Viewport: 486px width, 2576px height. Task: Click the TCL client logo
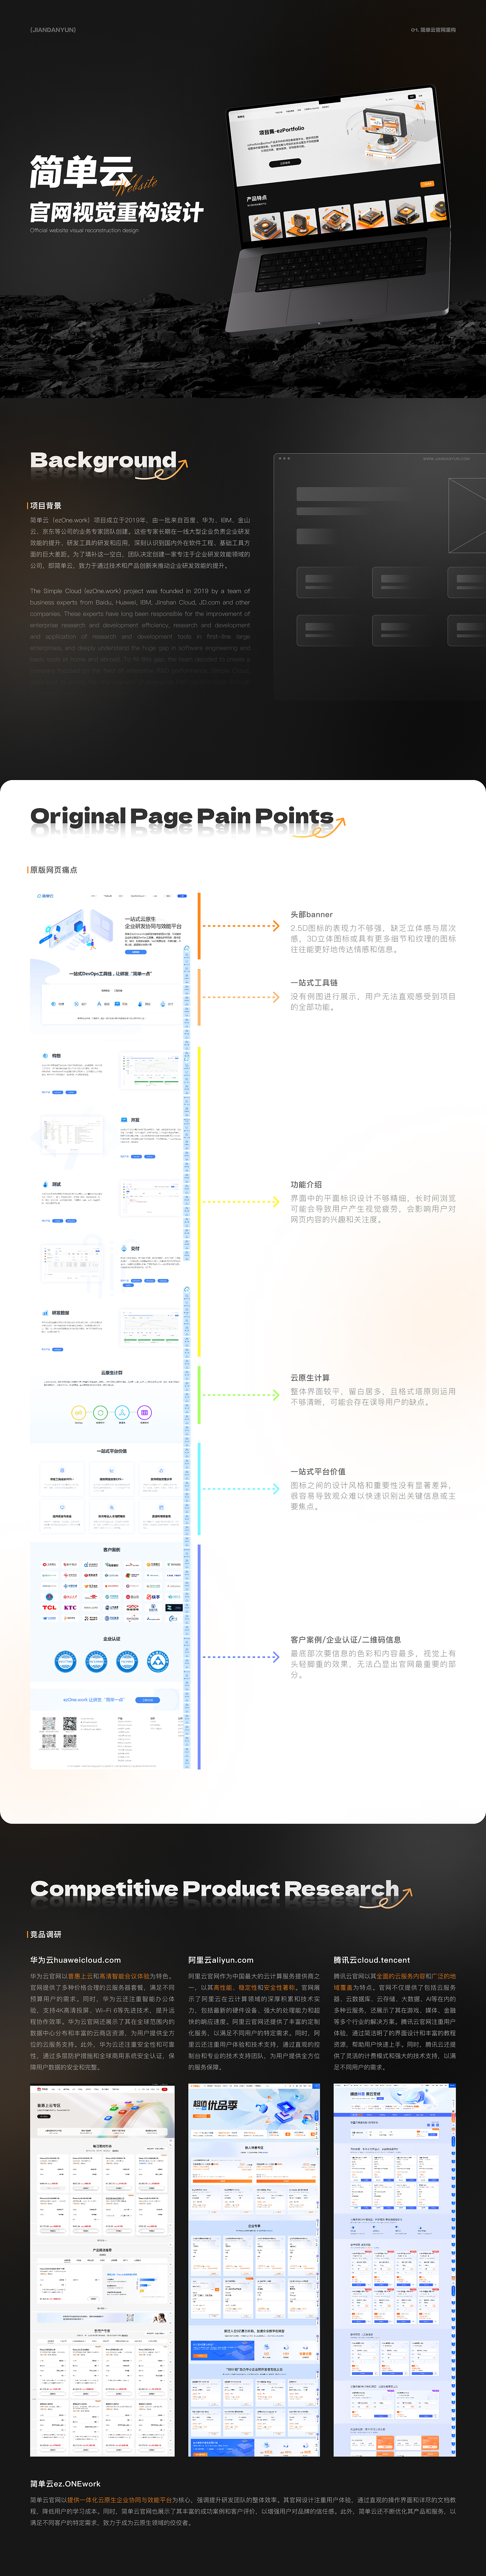49,1608
